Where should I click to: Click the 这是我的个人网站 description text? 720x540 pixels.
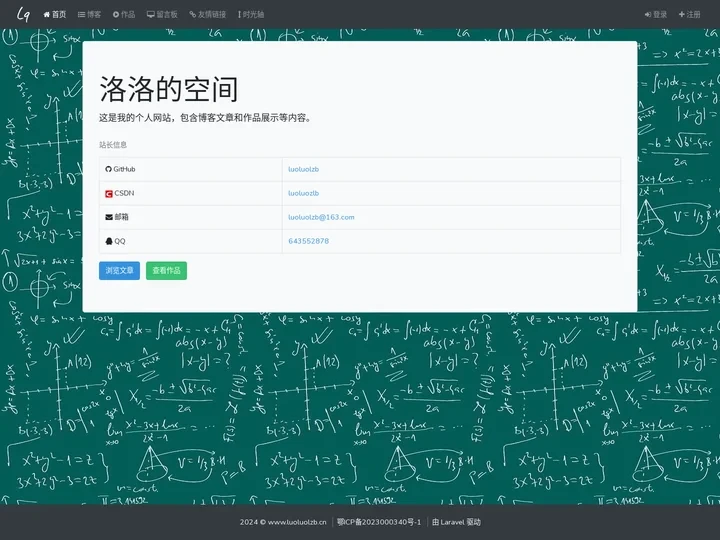point(206,118)
